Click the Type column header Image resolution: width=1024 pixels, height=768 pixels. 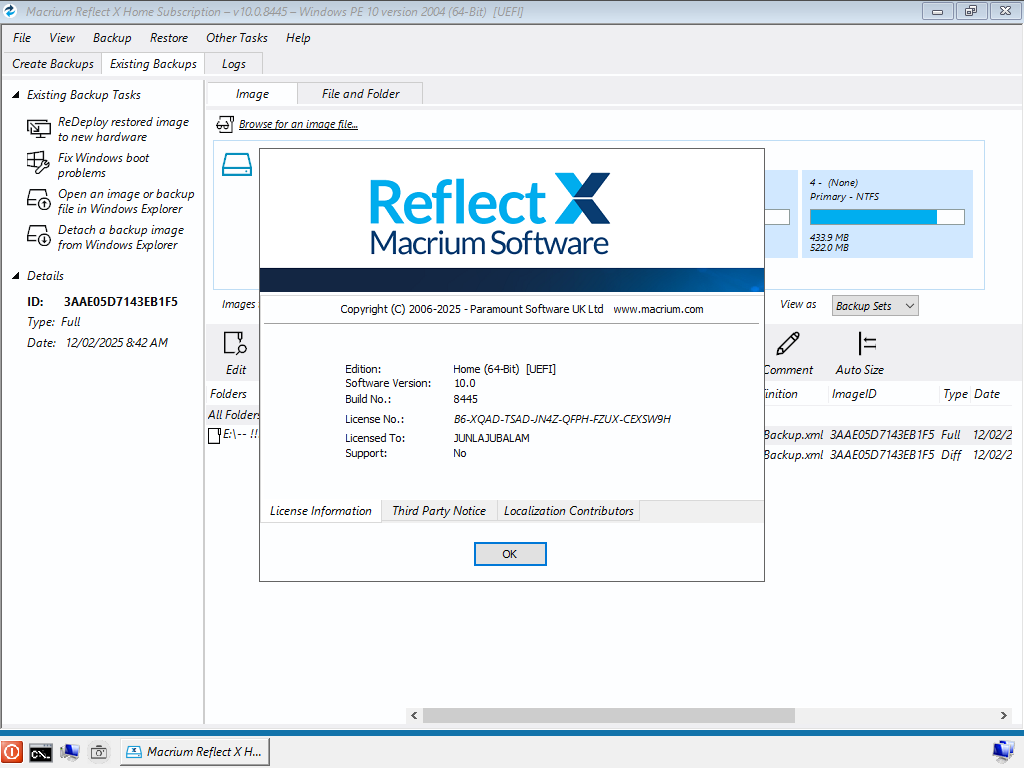point(955,394)
